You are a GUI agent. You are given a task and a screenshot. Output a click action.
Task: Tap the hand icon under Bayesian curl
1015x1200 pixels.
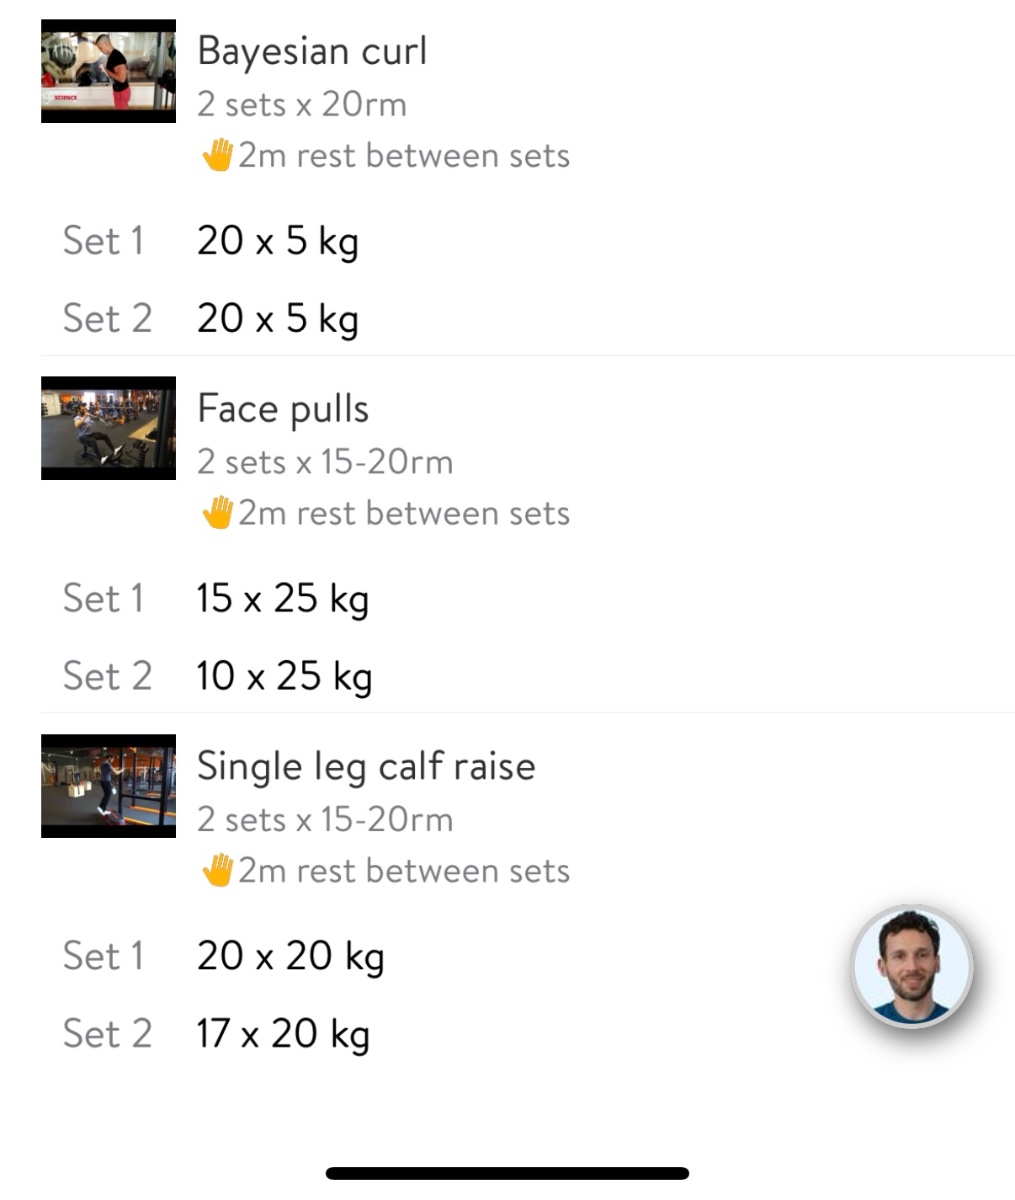click(217, 156)
